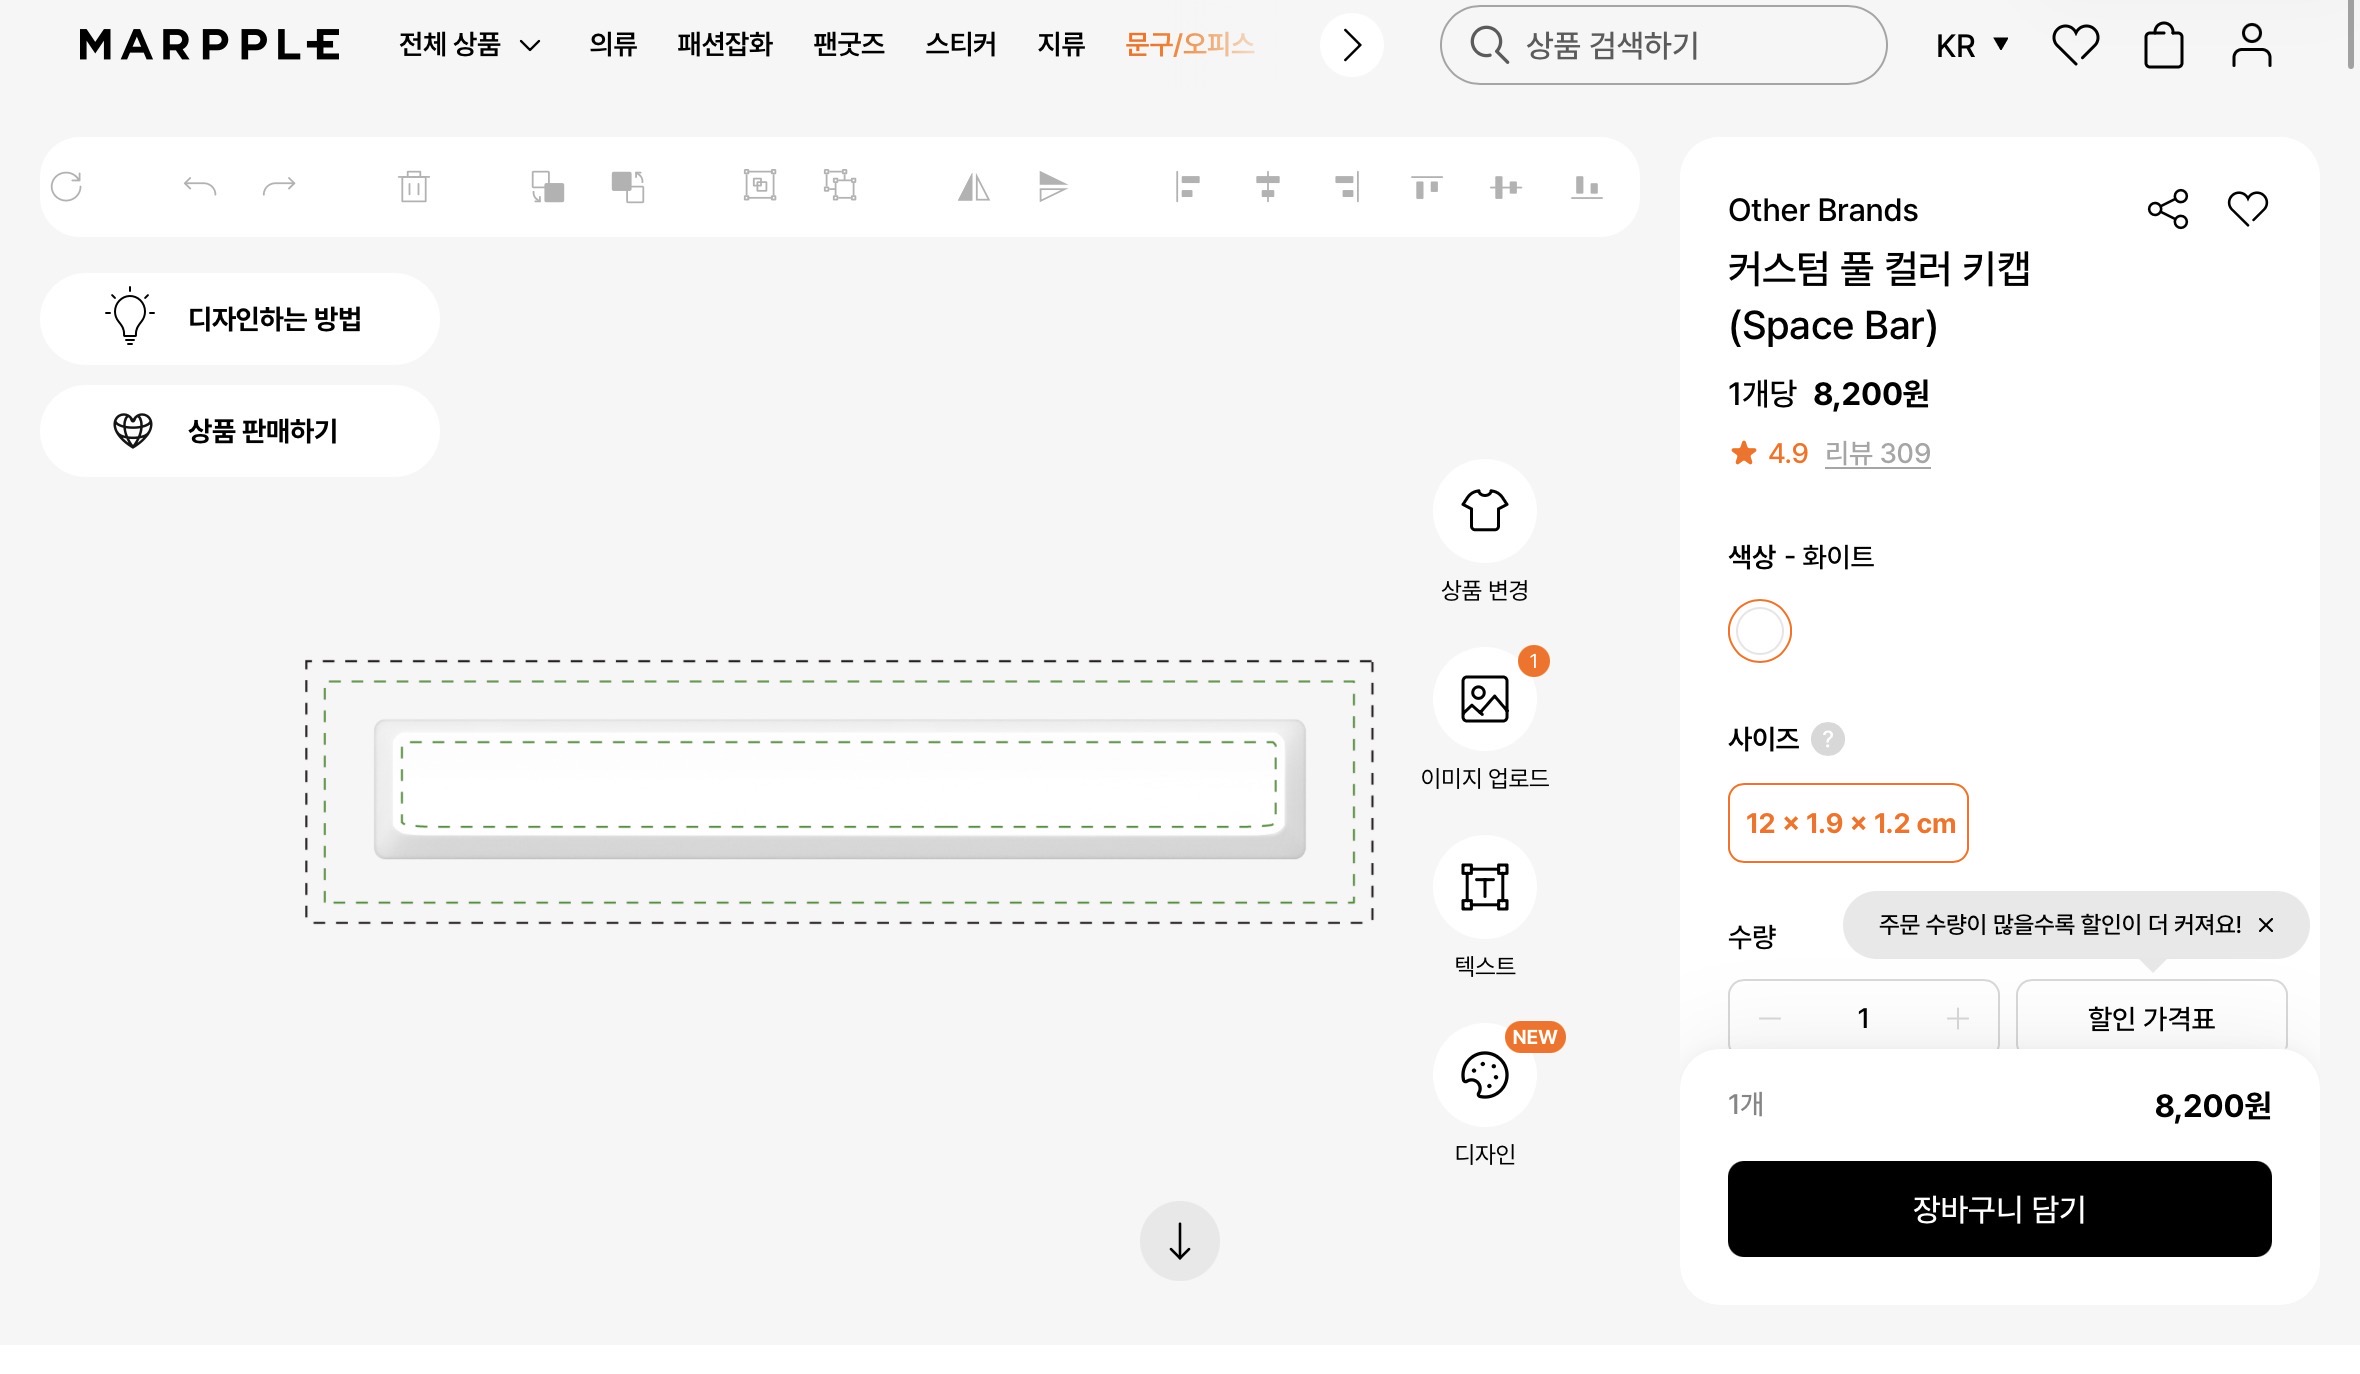Select the white color swatch

(1759, 631)
